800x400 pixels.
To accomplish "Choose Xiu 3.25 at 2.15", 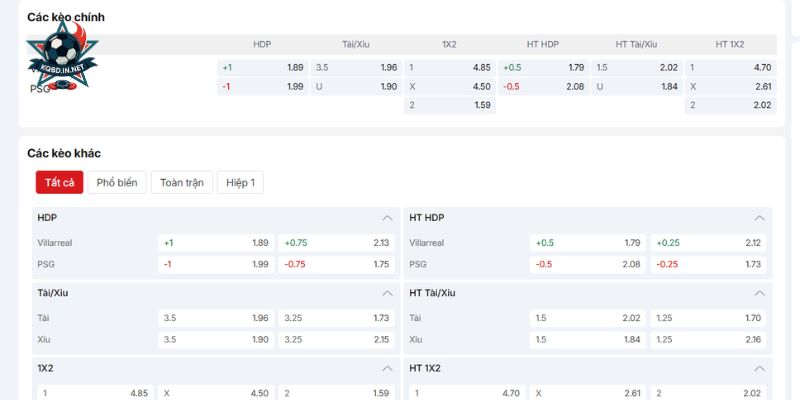I will tap(336, 340).
